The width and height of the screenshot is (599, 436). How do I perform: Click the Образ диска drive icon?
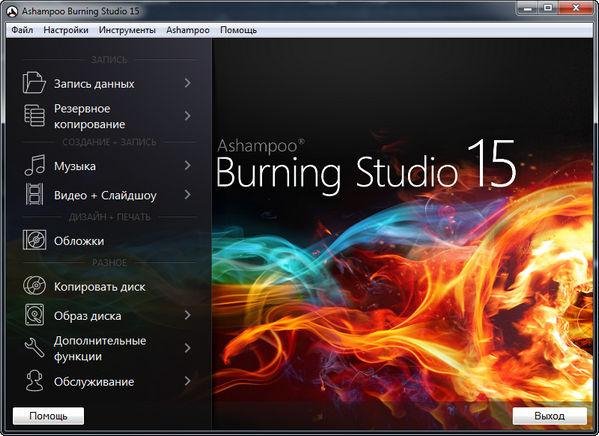click(34, 315)
